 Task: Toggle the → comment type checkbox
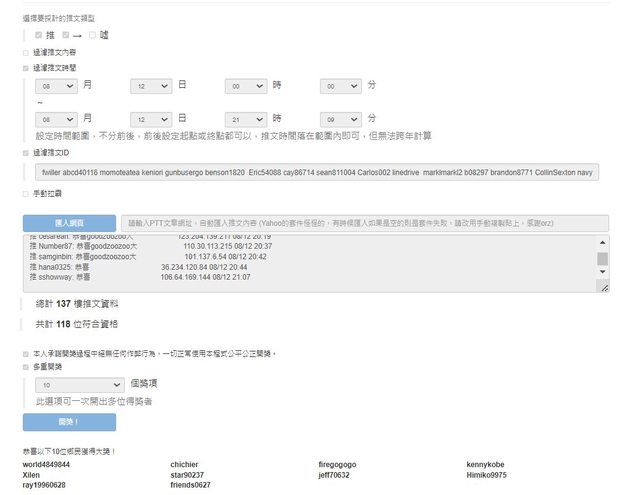pos(65,35)
